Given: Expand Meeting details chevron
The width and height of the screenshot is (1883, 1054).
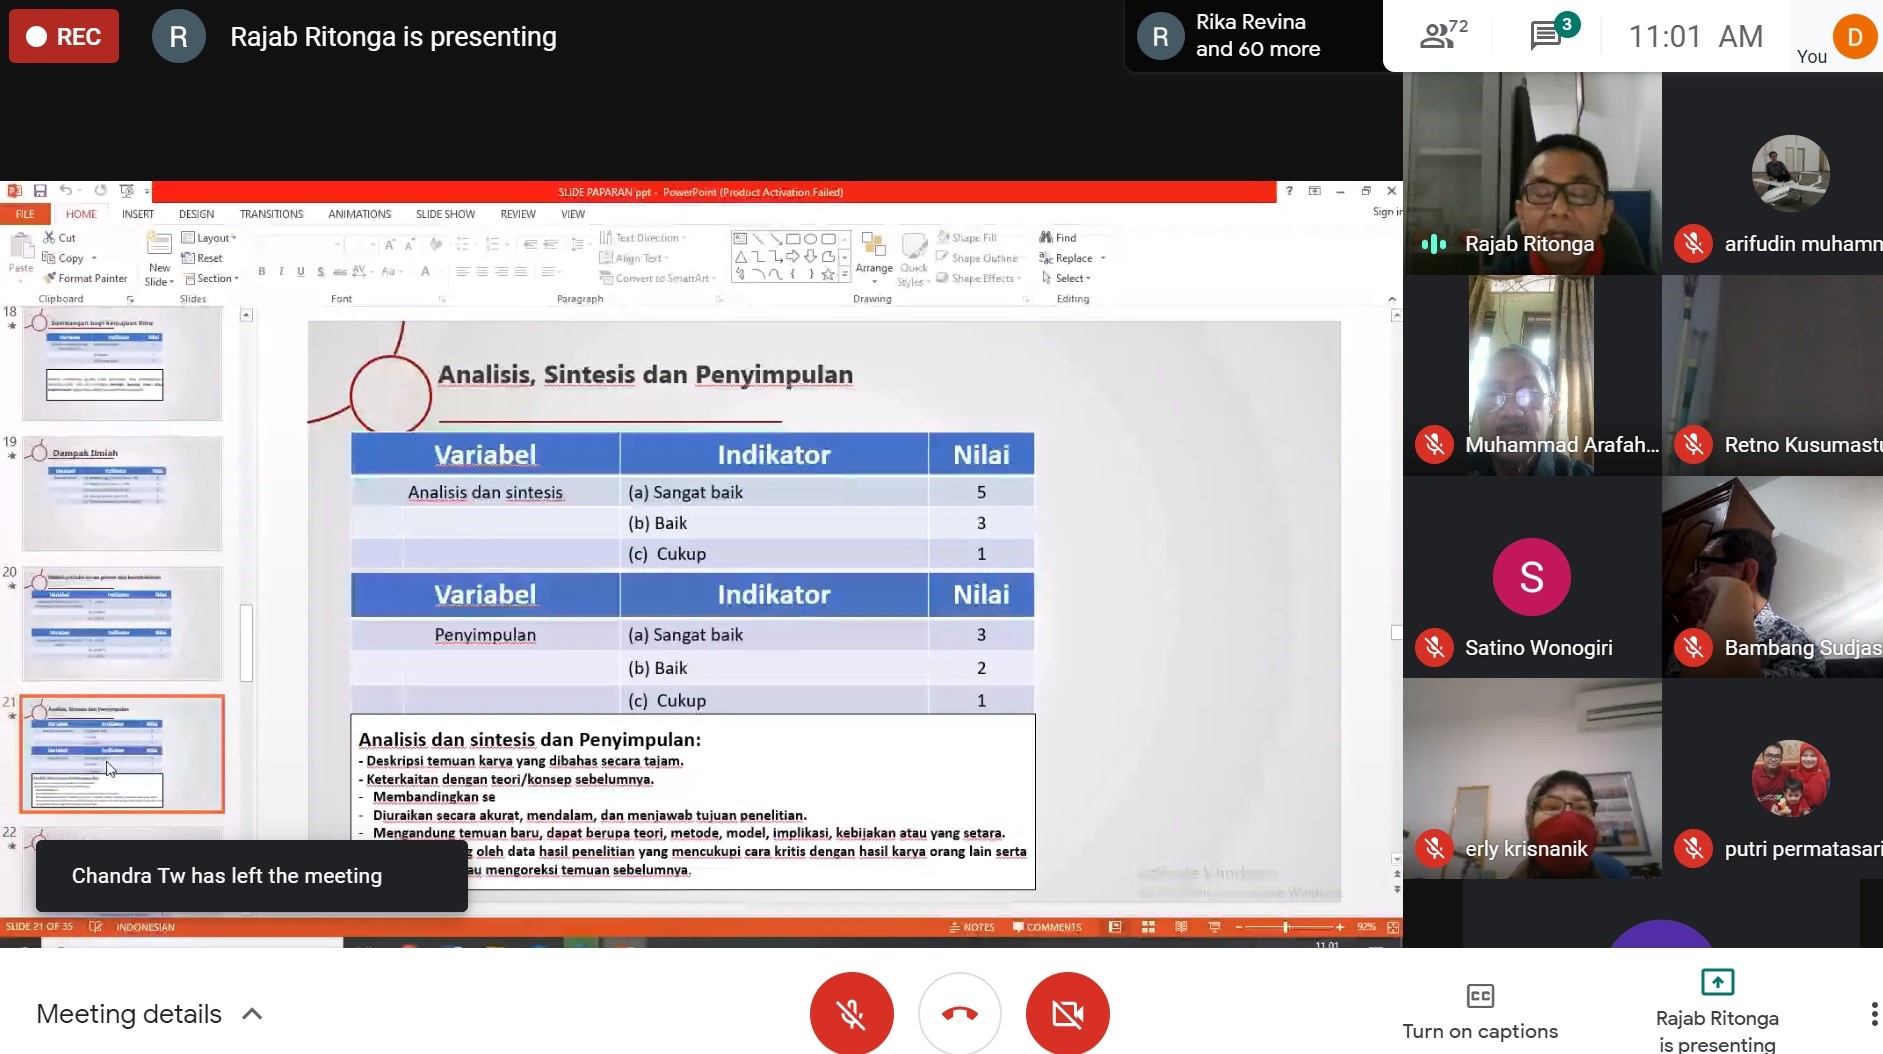Looking at the screenshot, I should 252,1014.
